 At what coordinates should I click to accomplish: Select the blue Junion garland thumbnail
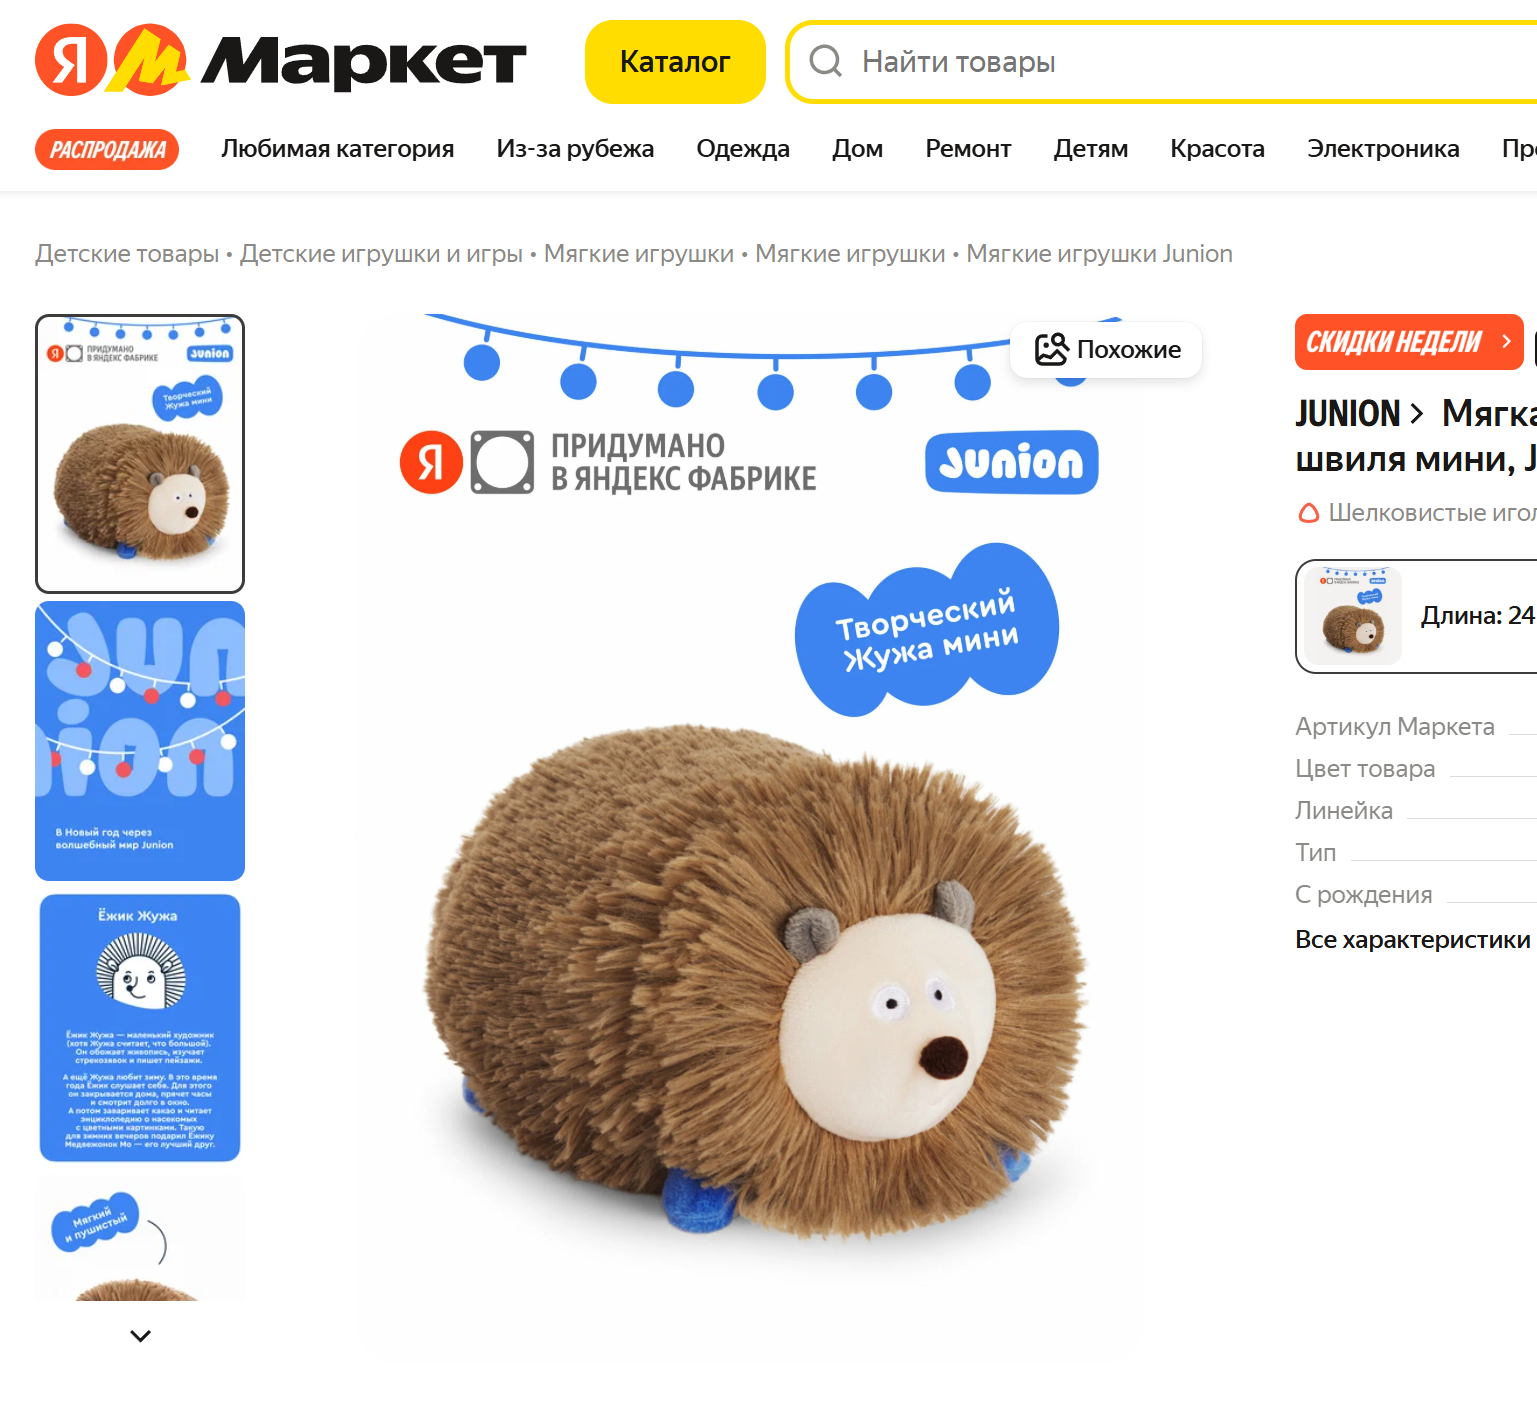(x=140, y=741)
